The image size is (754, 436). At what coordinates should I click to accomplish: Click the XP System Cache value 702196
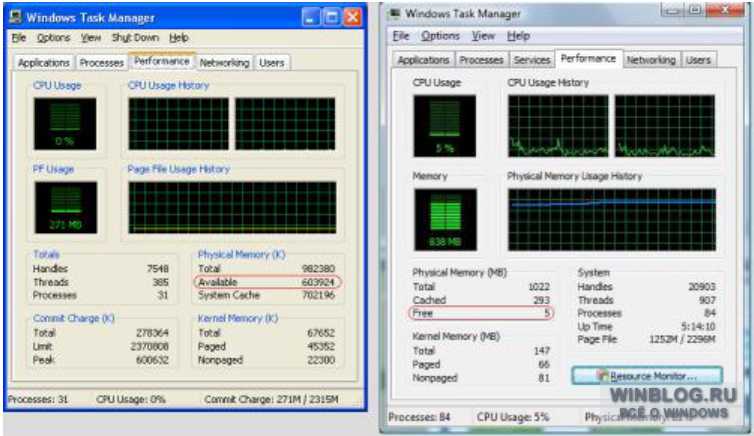pyautogui.click(x=318, y=295)
